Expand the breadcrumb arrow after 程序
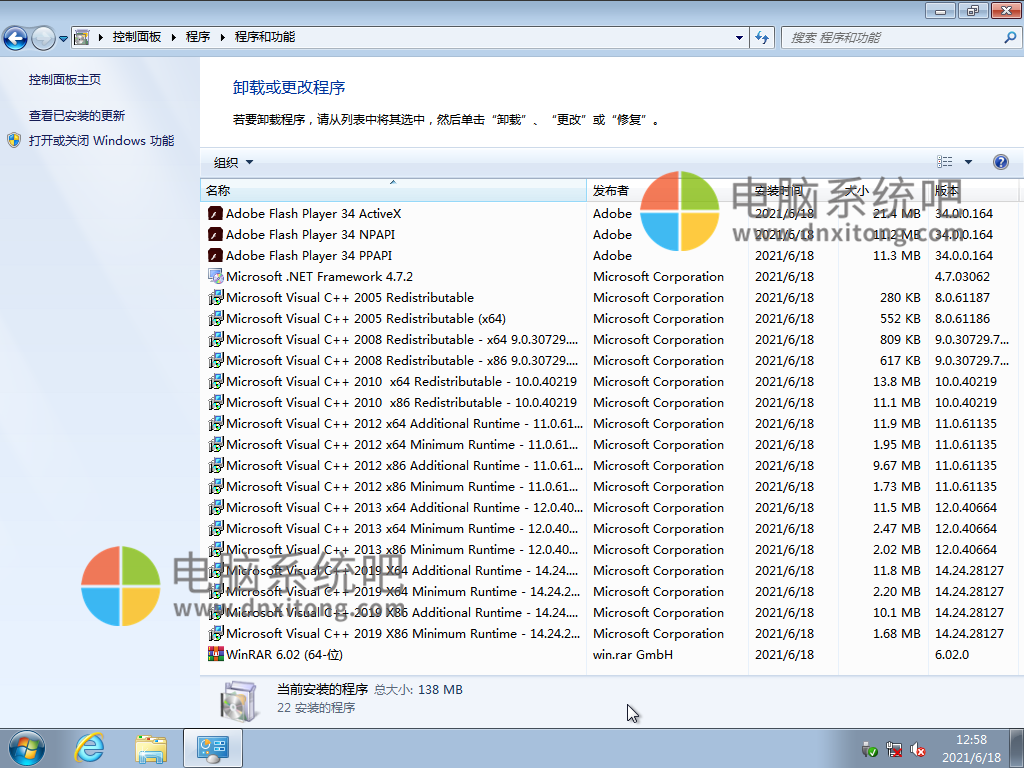This screenshot has width=1024, height=768. [x=223, y=37]
